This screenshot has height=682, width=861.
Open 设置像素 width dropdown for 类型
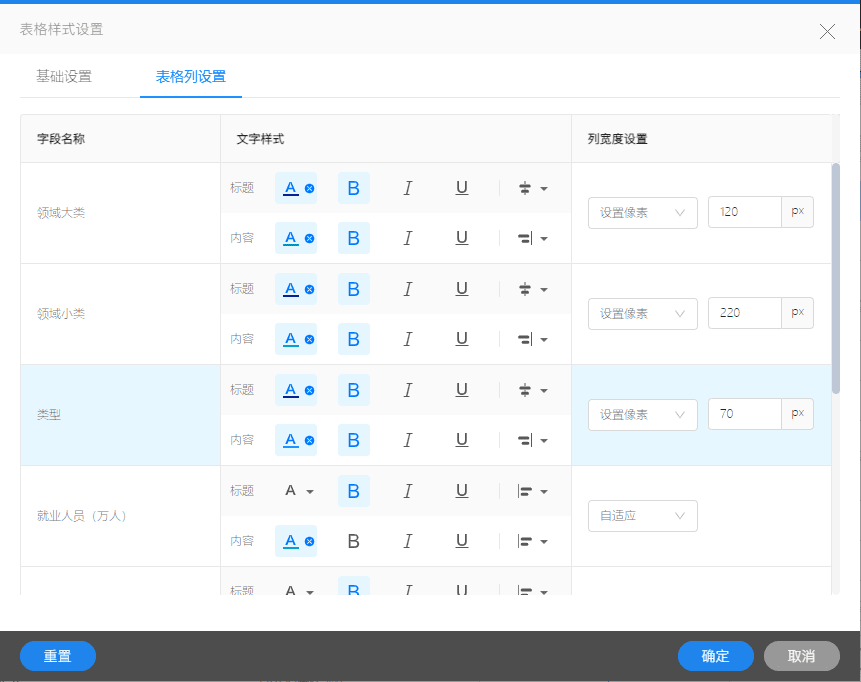click(642, 415)
